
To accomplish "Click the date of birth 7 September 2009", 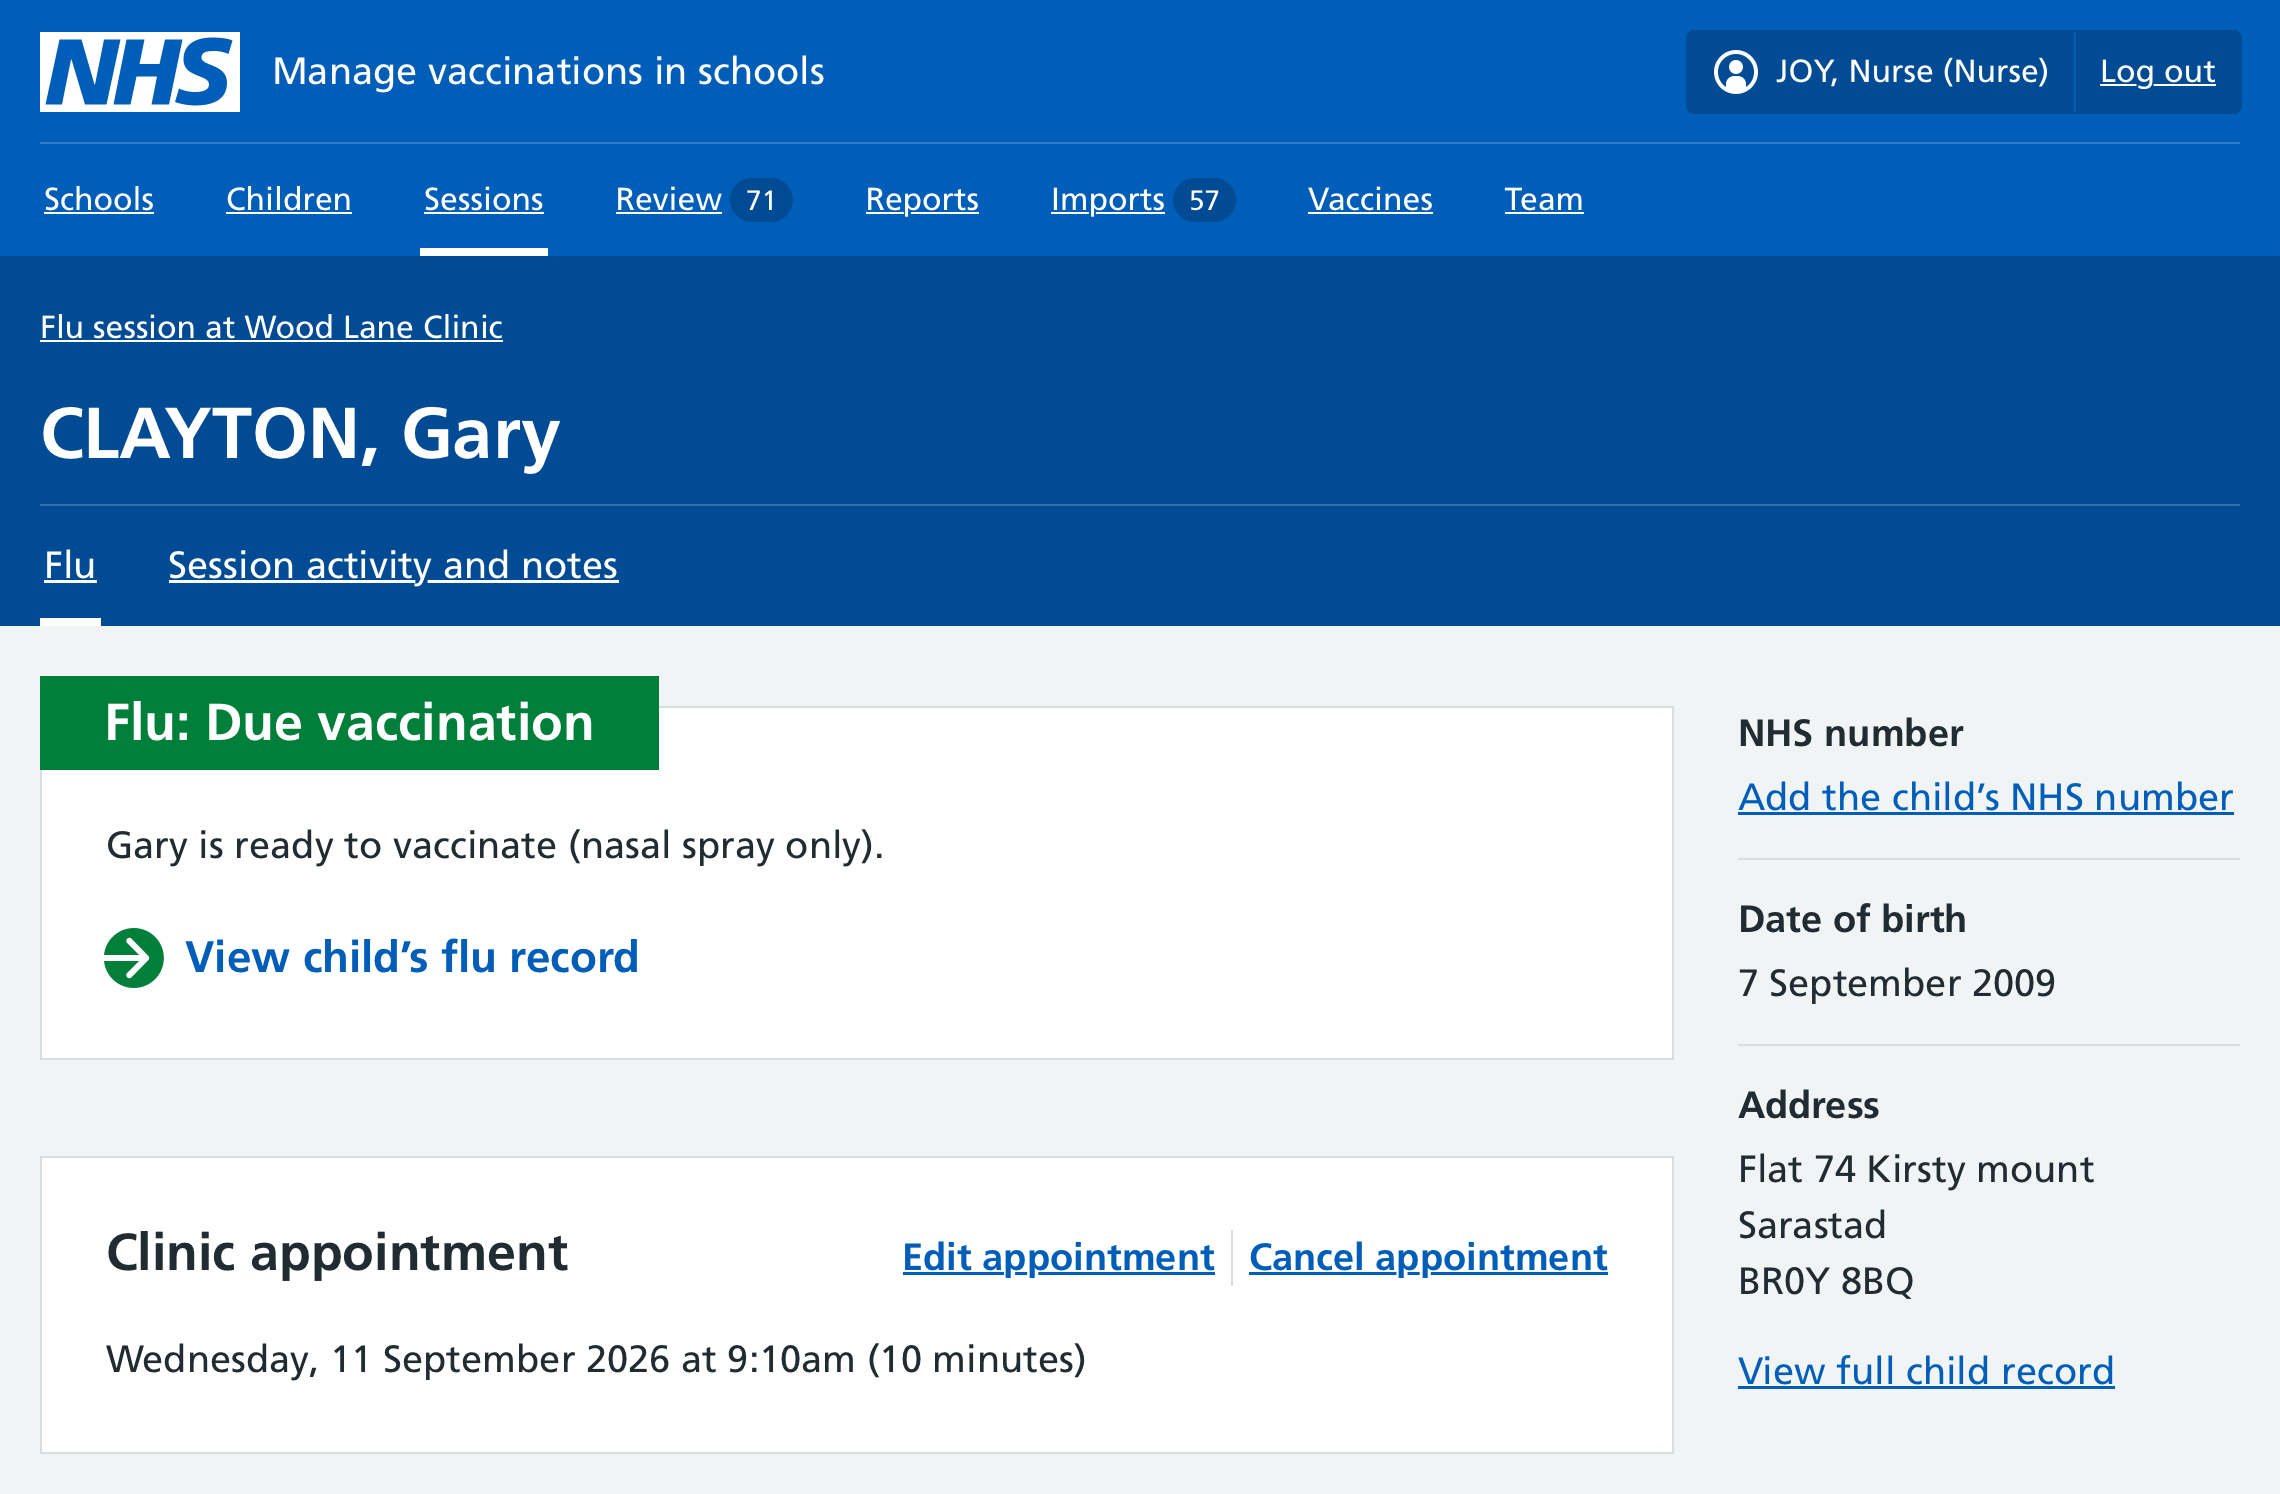I will 1896,983.
